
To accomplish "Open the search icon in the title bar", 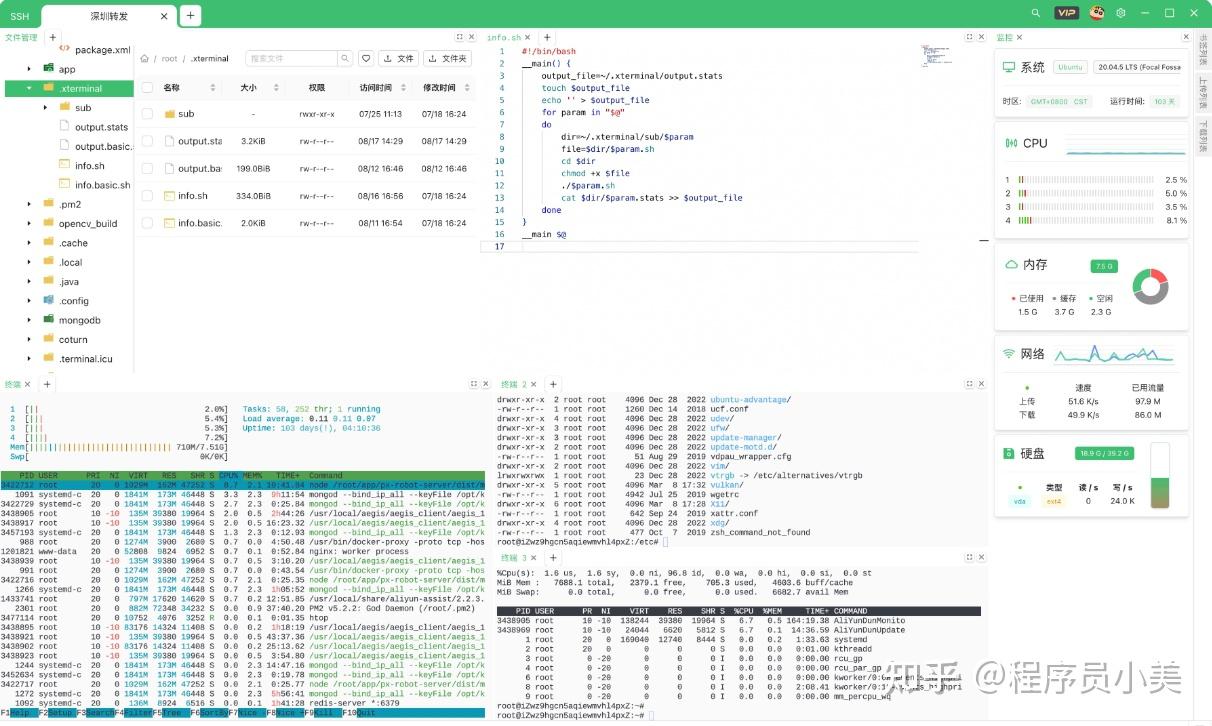I will point(1036,13).
